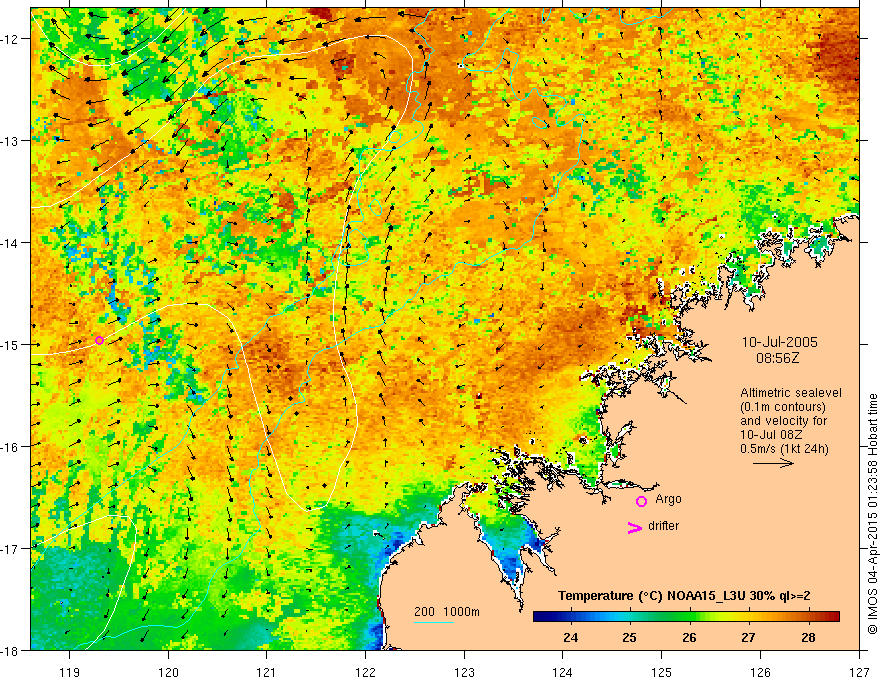The width and height of the screenshot is (880, 680).
Task: Click the '0.5m/s (1kt 24h)' text
Action: [x=784, y=449]
